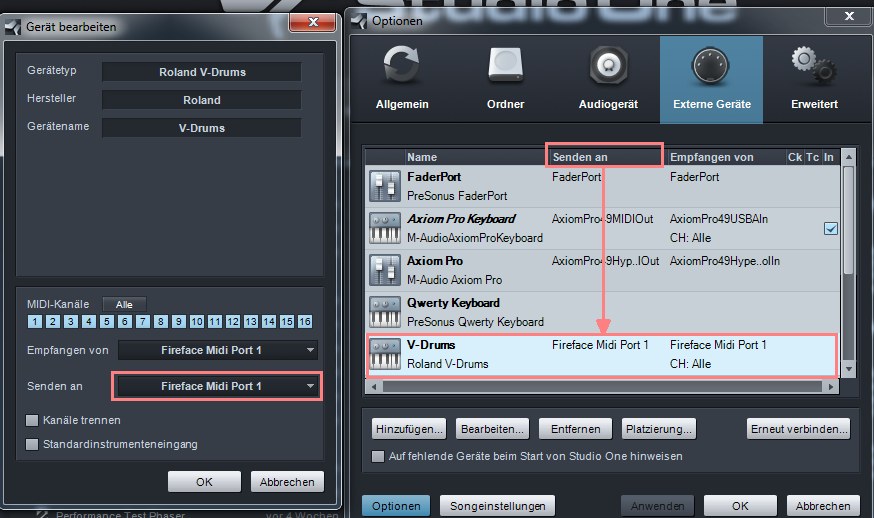Toggle MIDI channel 16
Viewport: 874px width, 518px height.
[x=304, y=322]
